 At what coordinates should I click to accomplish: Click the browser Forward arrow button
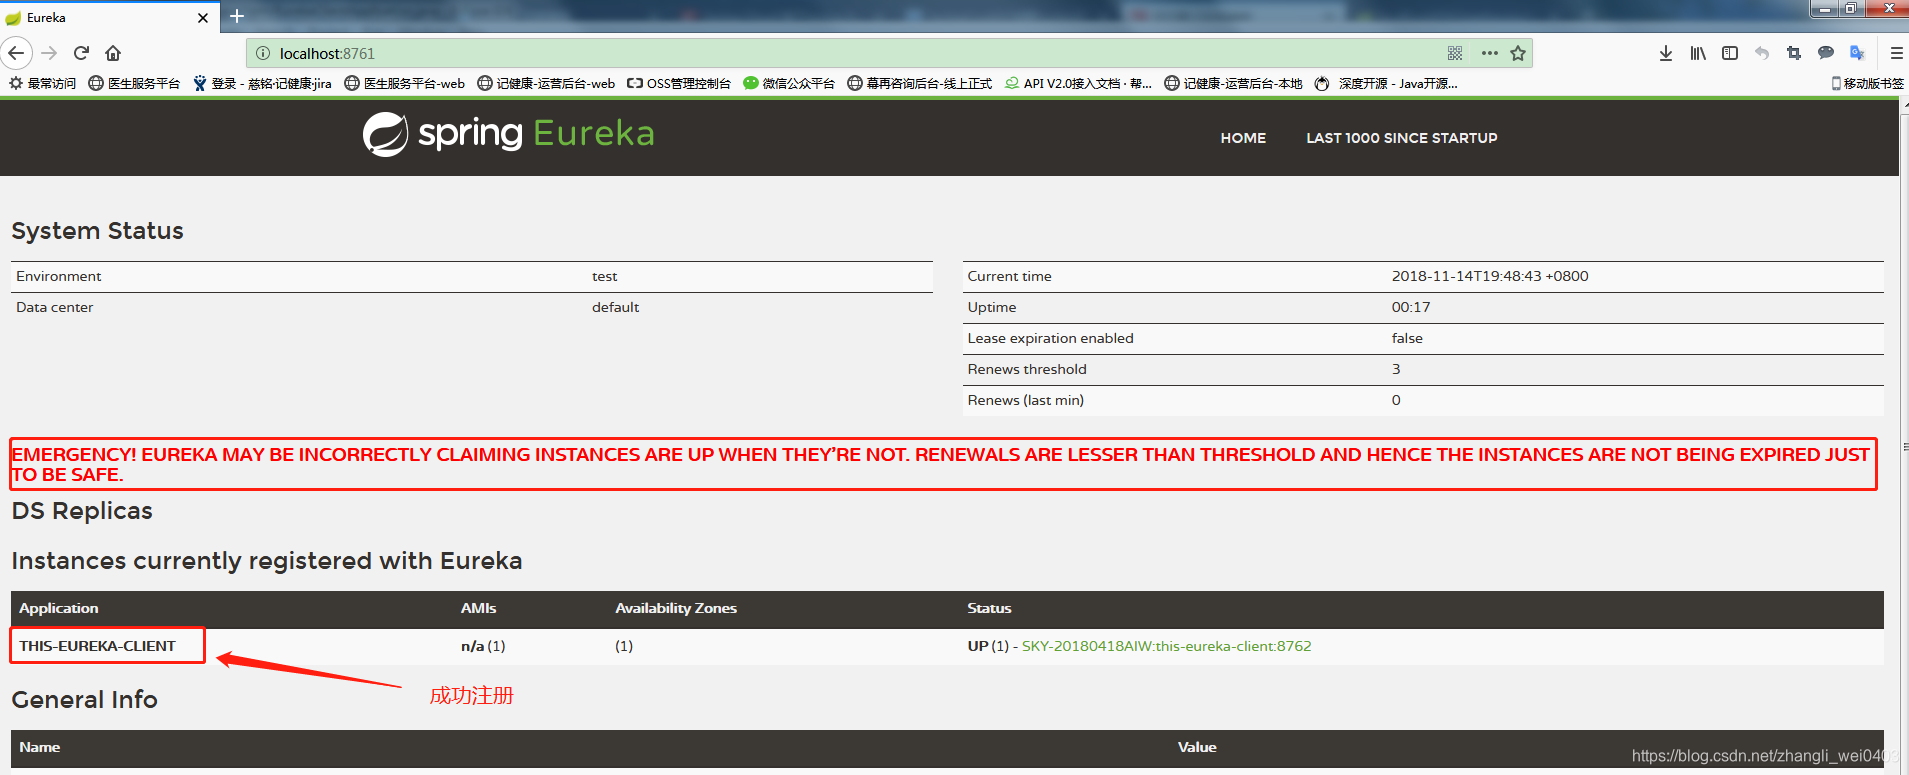49,53
